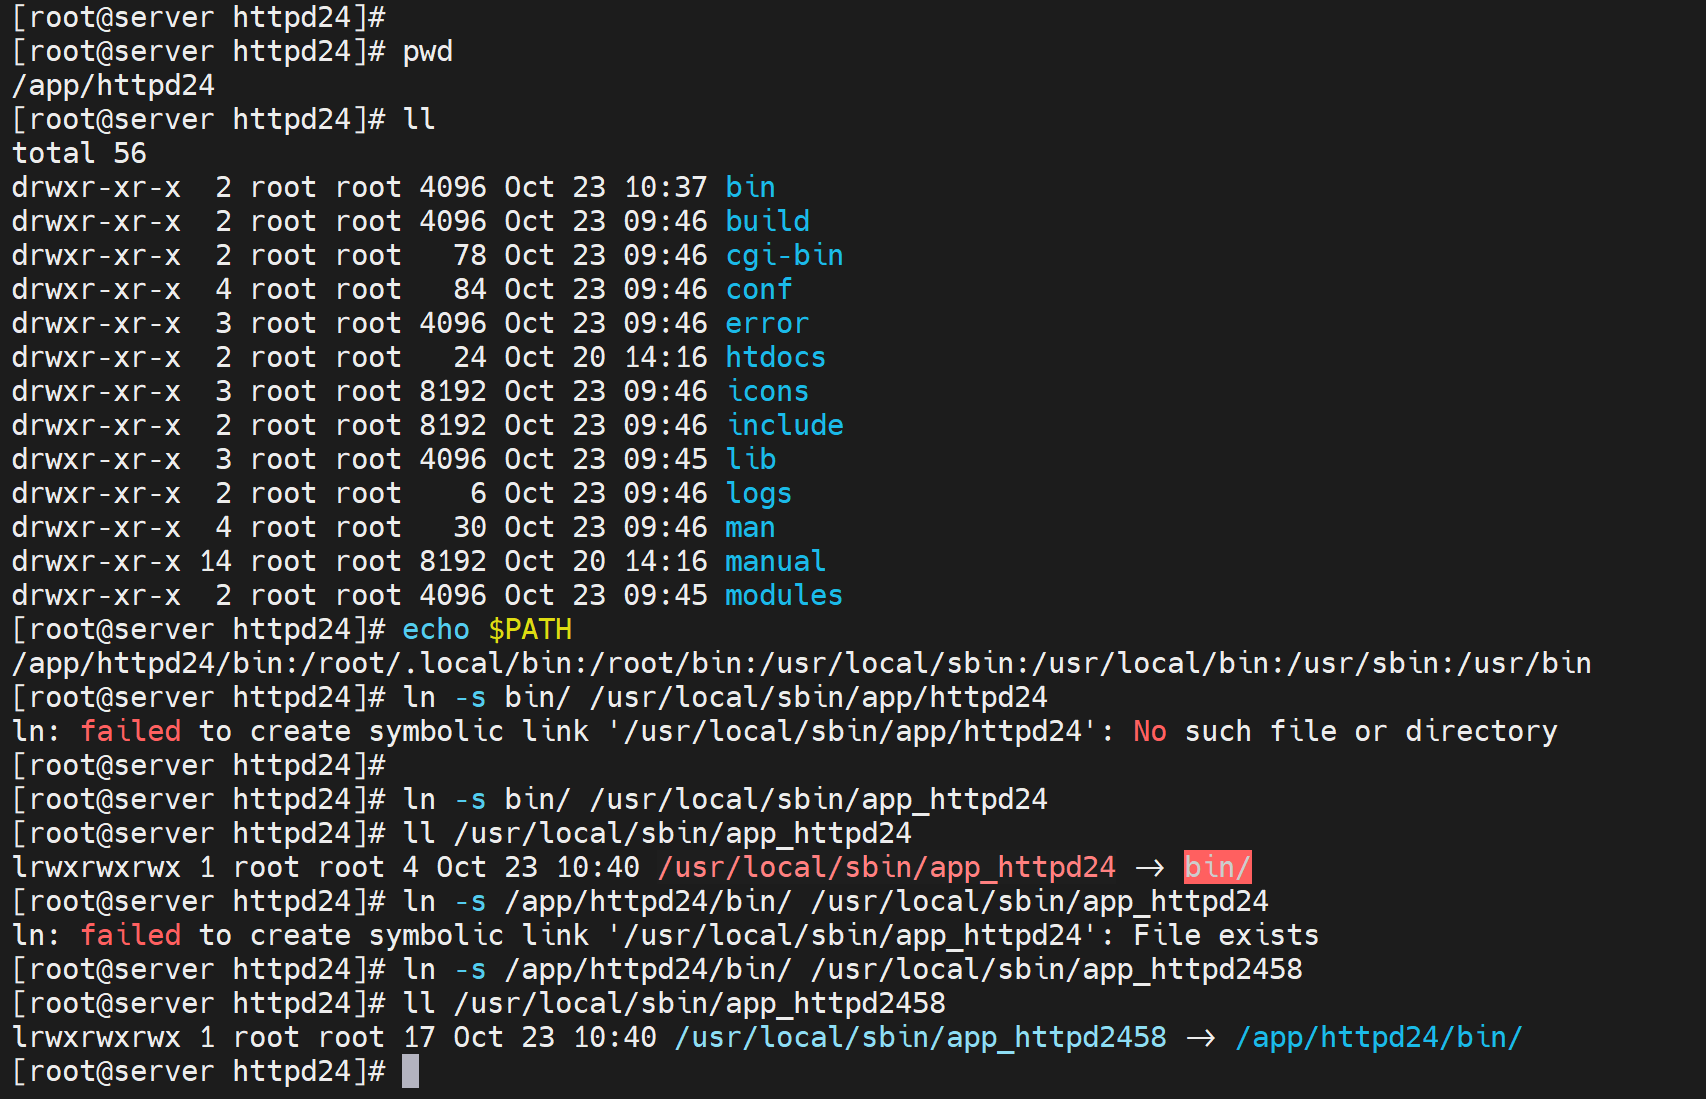Viewport: 1706px width, 1099px height.
Task: Click the 'build' directory name
Action: click(x=767, y=221)
